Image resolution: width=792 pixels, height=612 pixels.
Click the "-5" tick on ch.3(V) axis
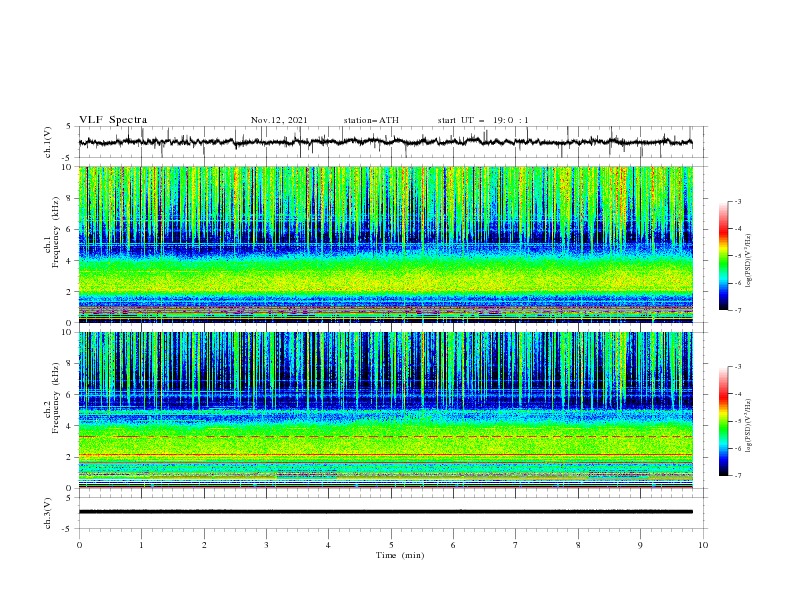68,529
